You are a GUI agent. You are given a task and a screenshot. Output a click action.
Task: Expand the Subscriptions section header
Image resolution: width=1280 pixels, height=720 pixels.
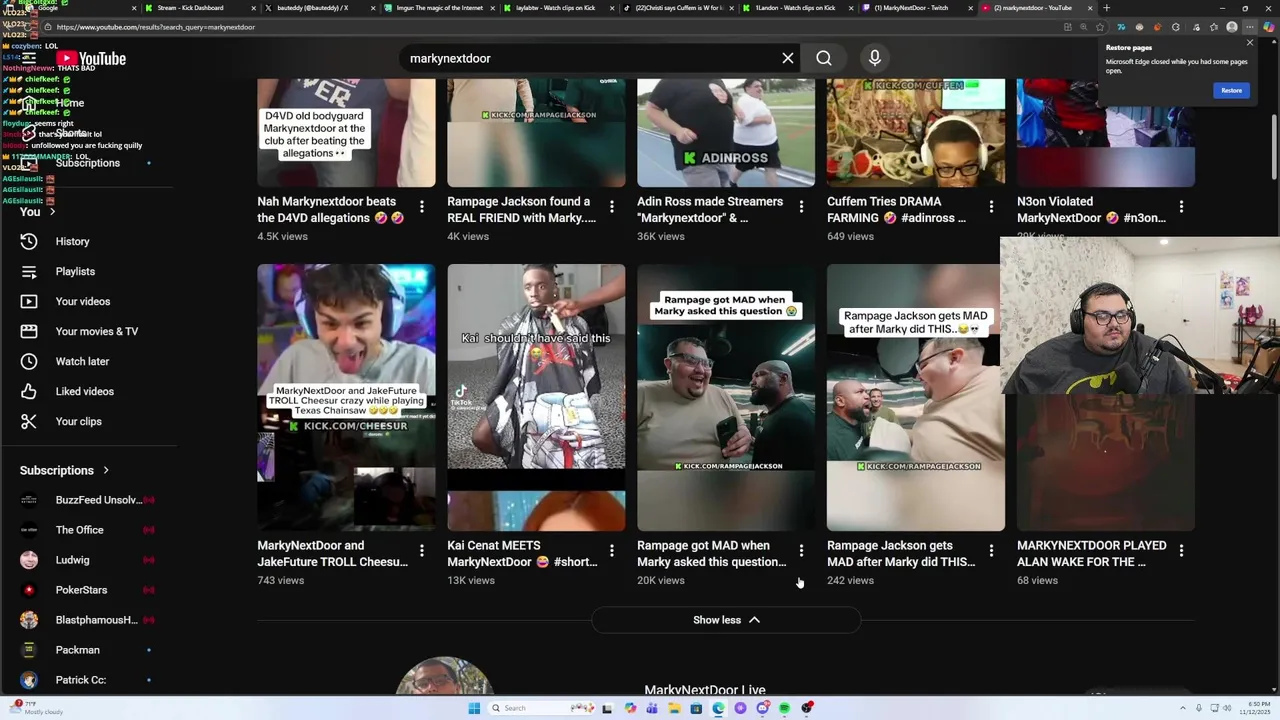65,470
